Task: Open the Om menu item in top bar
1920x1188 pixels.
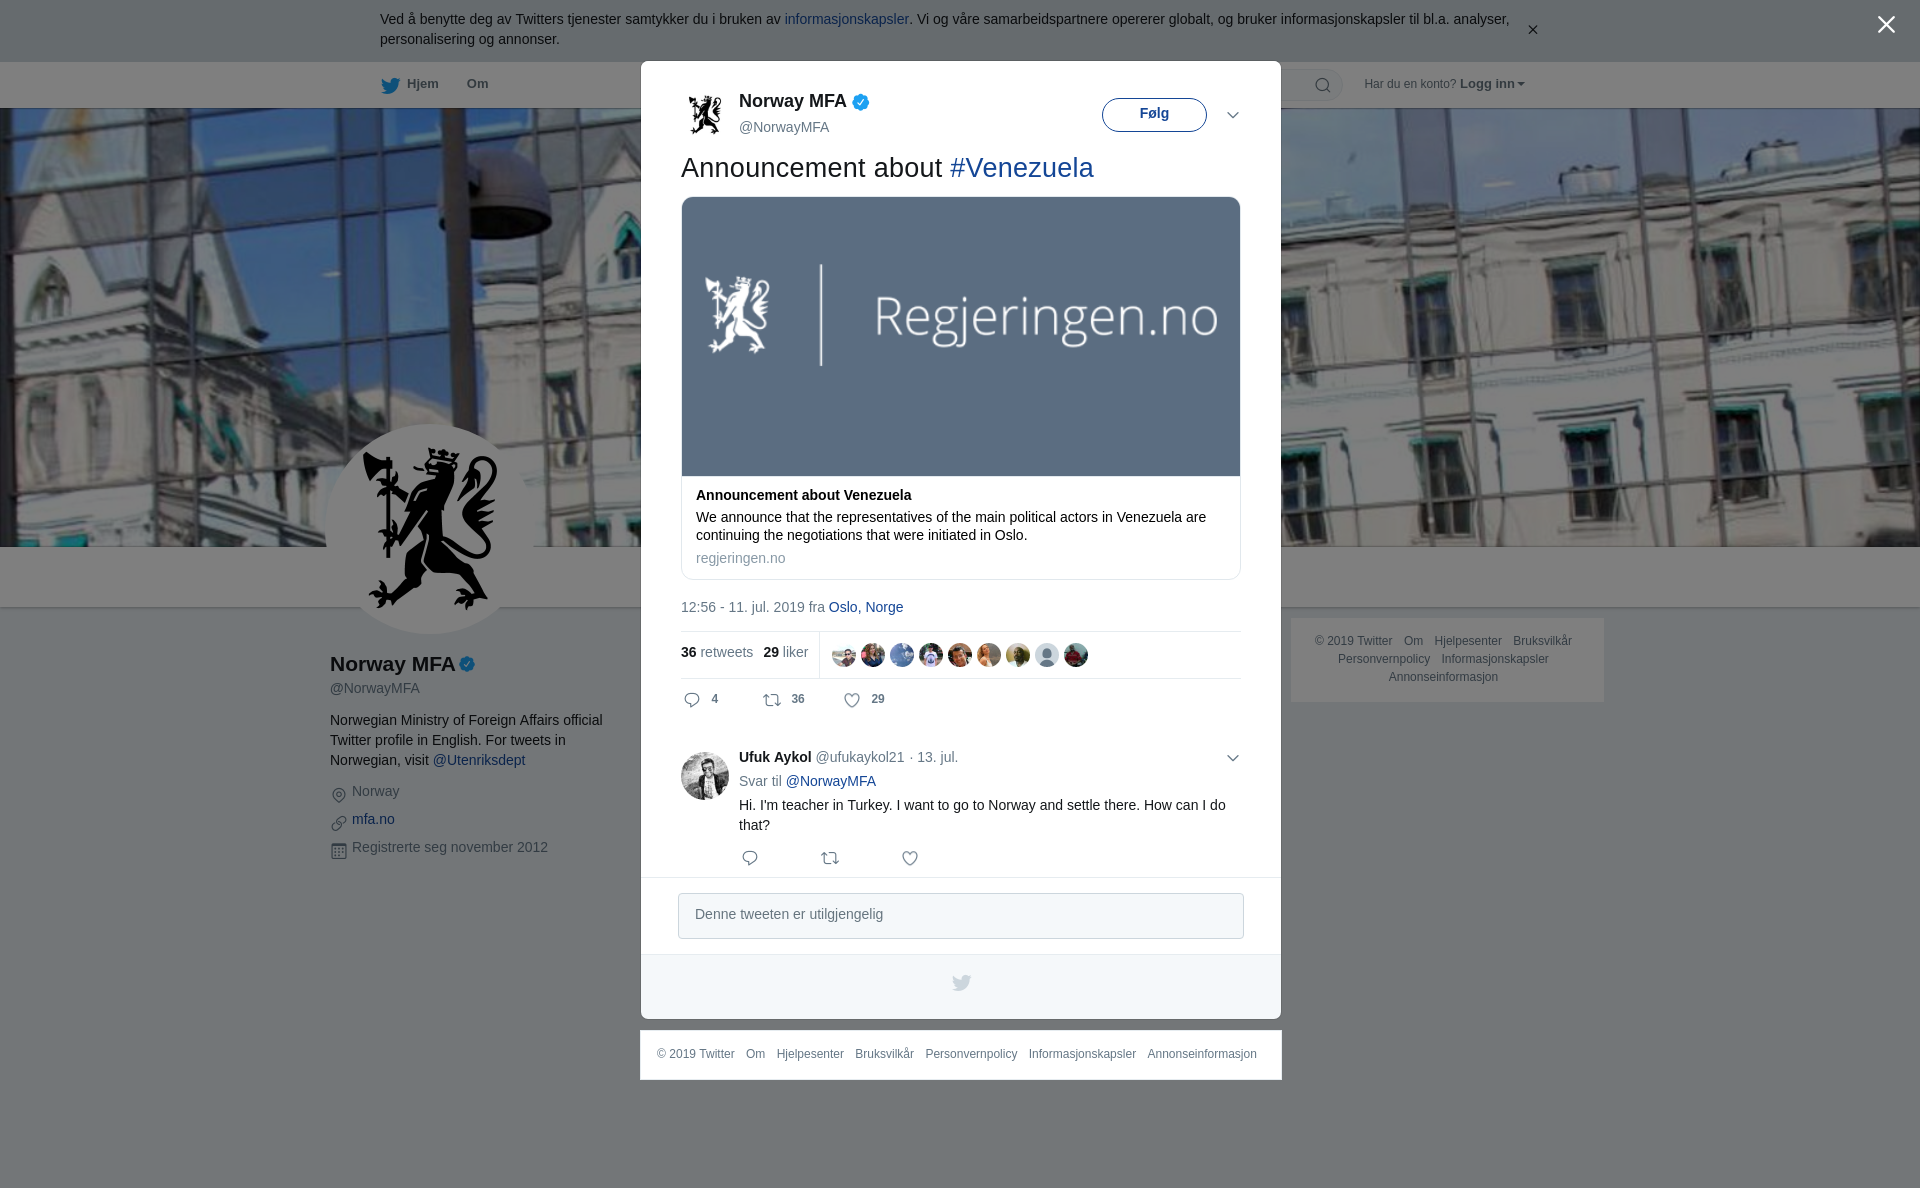Action: 477,84
